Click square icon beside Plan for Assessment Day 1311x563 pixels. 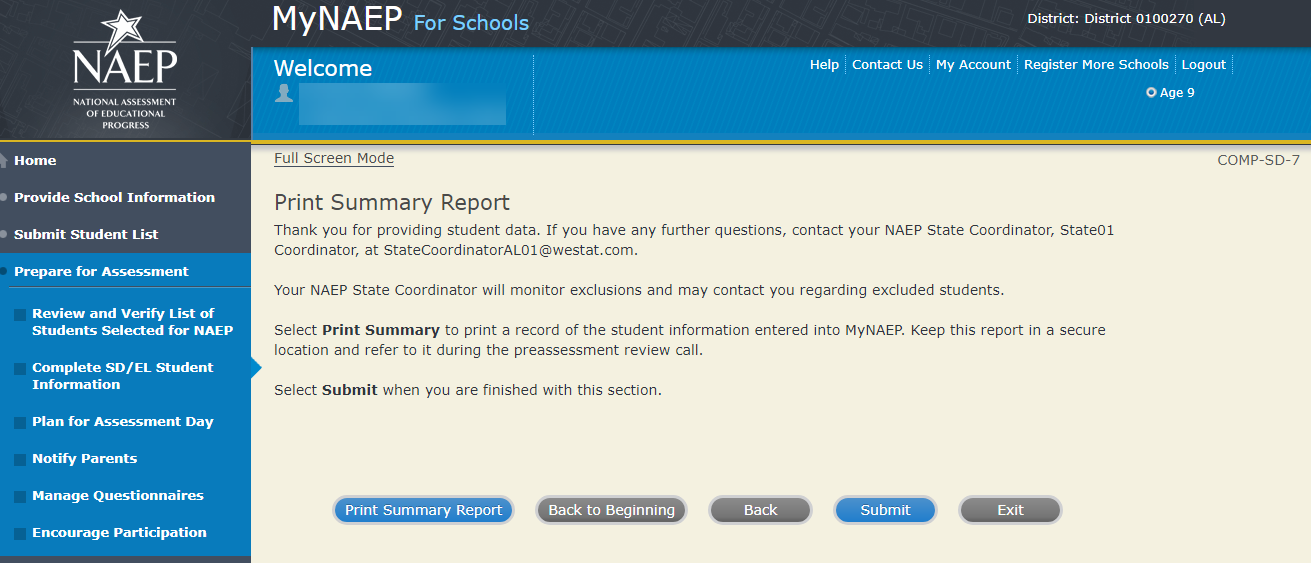click(x=20, y=423)
